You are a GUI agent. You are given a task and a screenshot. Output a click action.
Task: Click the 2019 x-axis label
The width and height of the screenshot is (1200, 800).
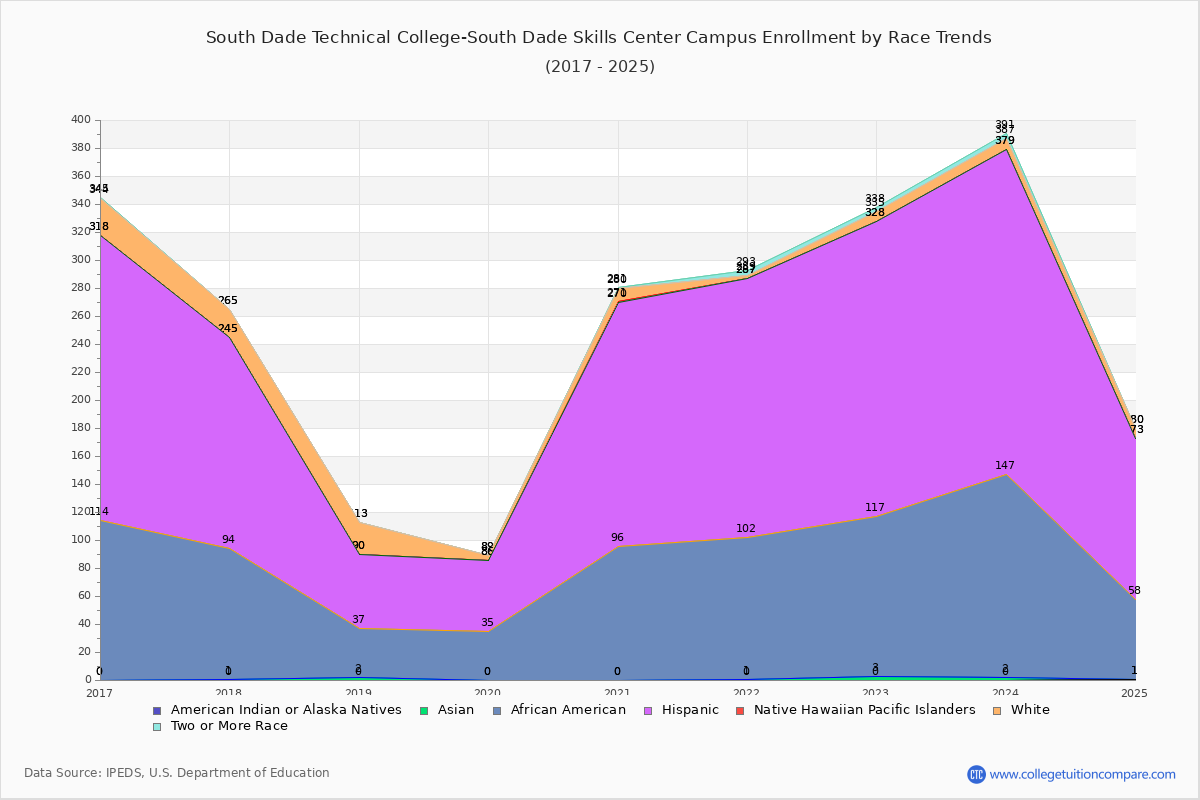pyautogui.click(x=359, y=692)
